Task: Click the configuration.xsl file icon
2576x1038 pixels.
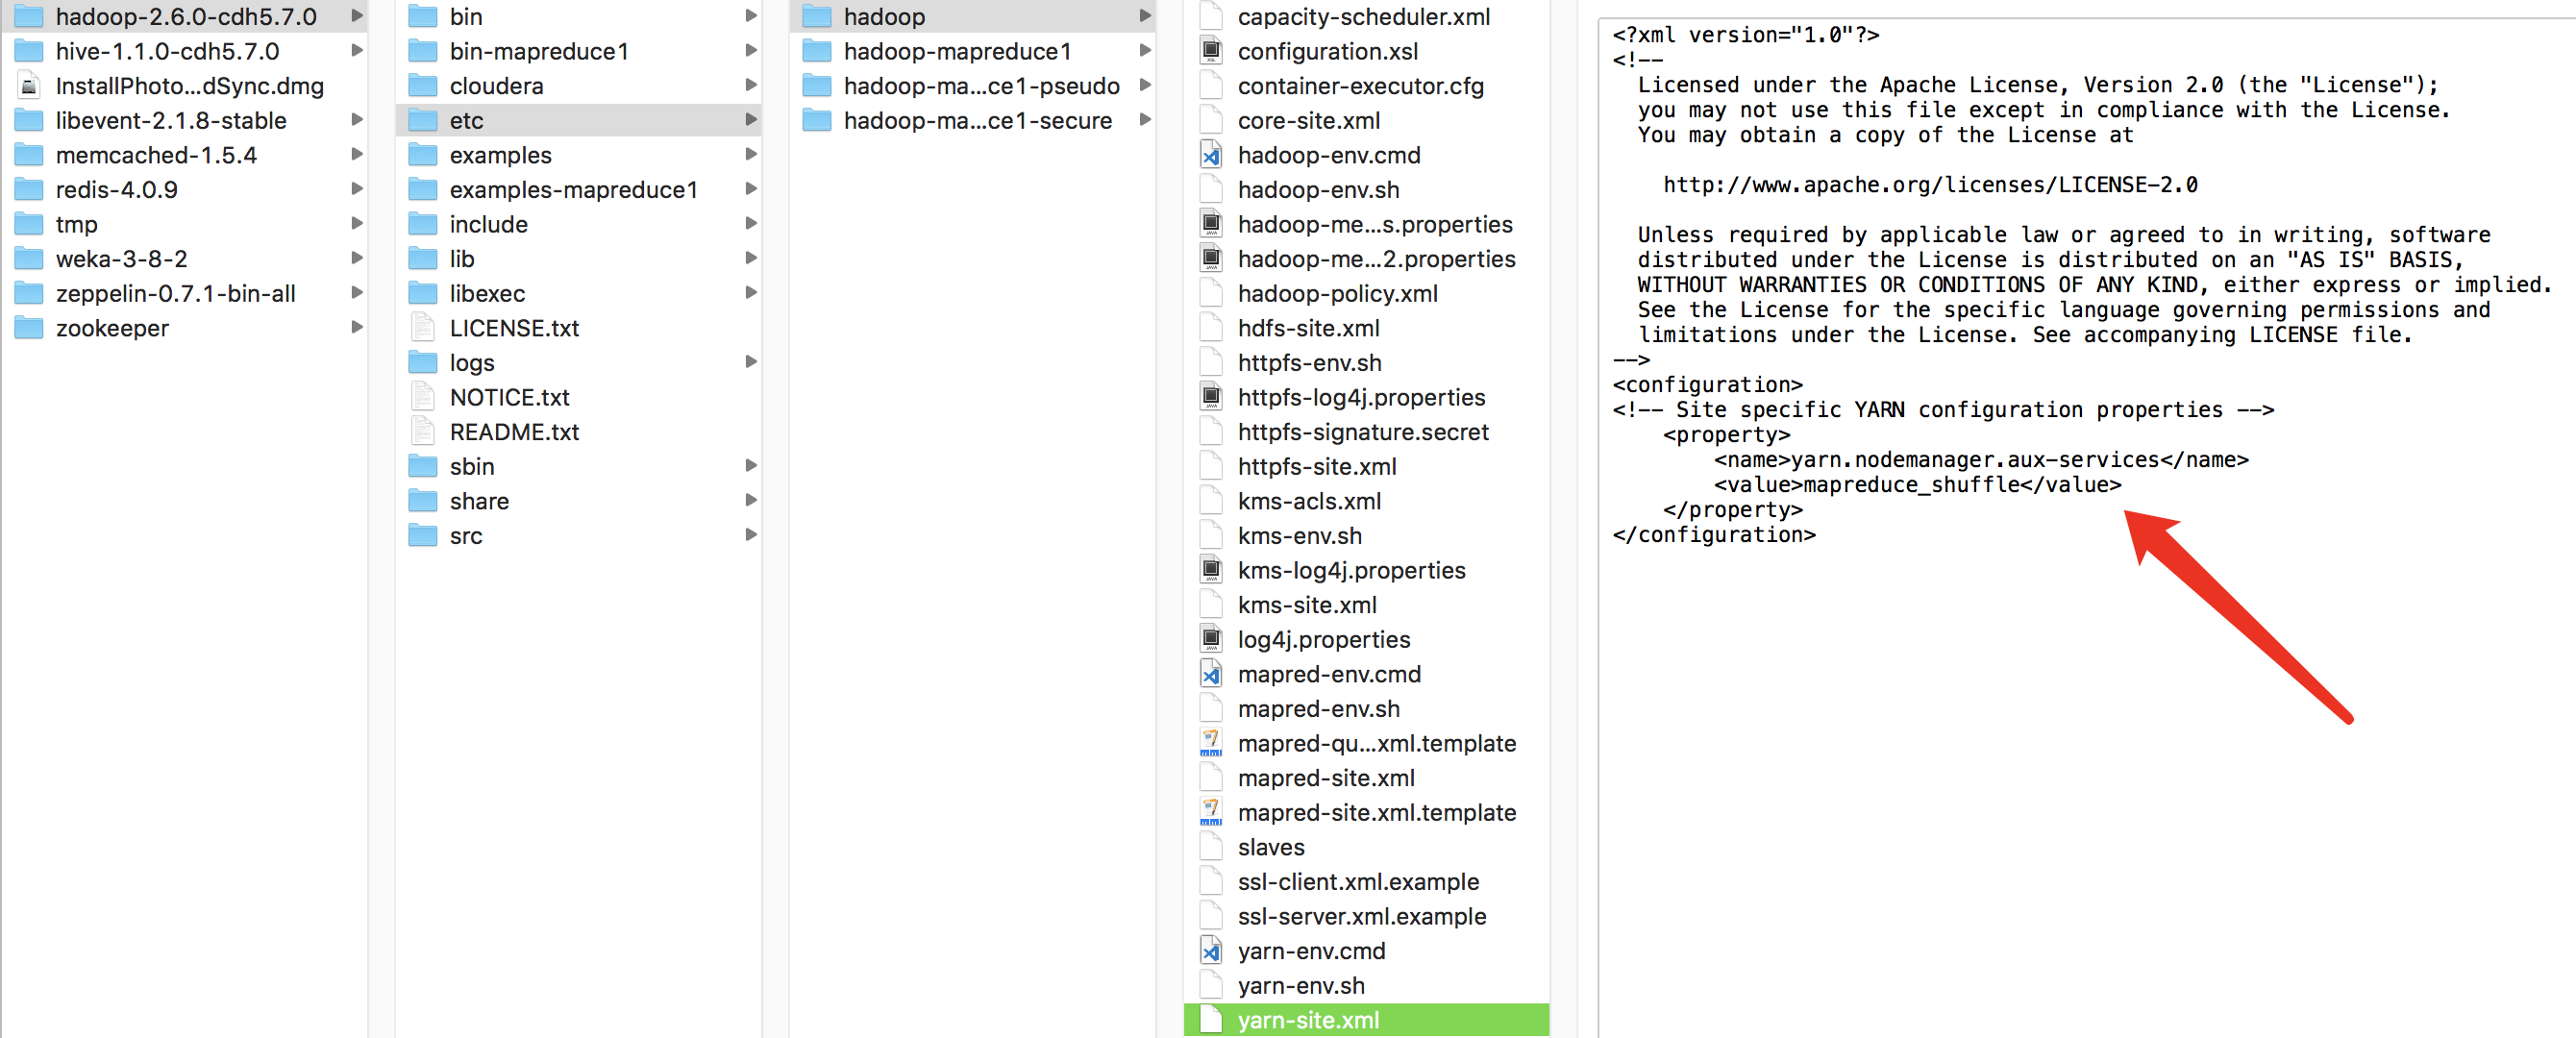Action: tap(1210, 51)
